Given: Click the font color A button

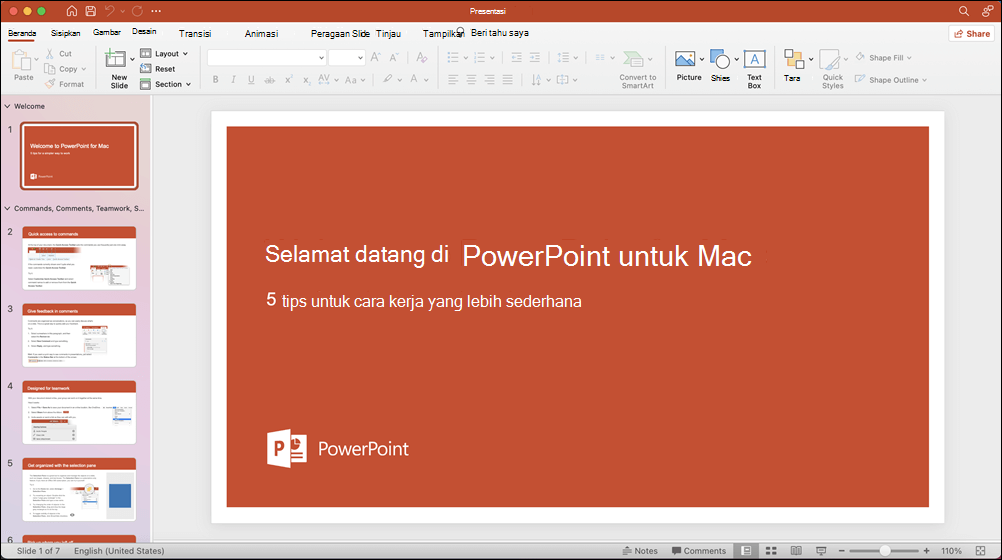Looking at the screenshot, I should point(414,80).
